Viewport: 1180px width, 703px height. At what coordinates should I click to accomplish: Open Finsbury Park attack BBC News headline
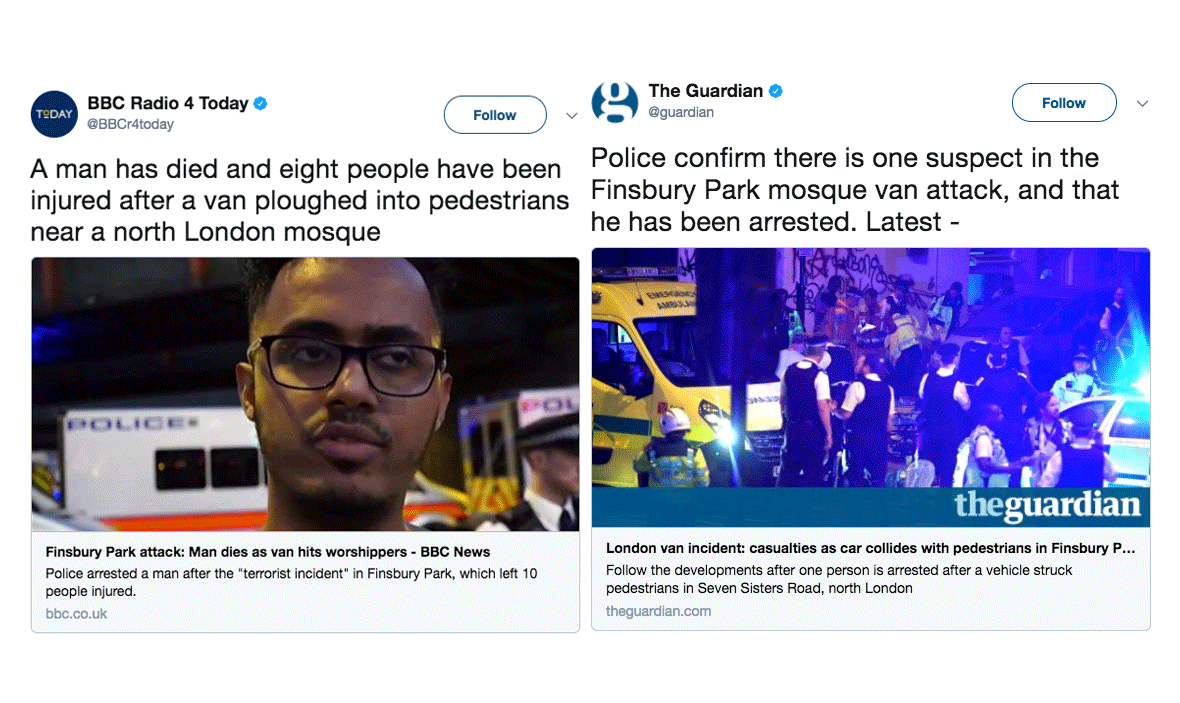(268, 552)
